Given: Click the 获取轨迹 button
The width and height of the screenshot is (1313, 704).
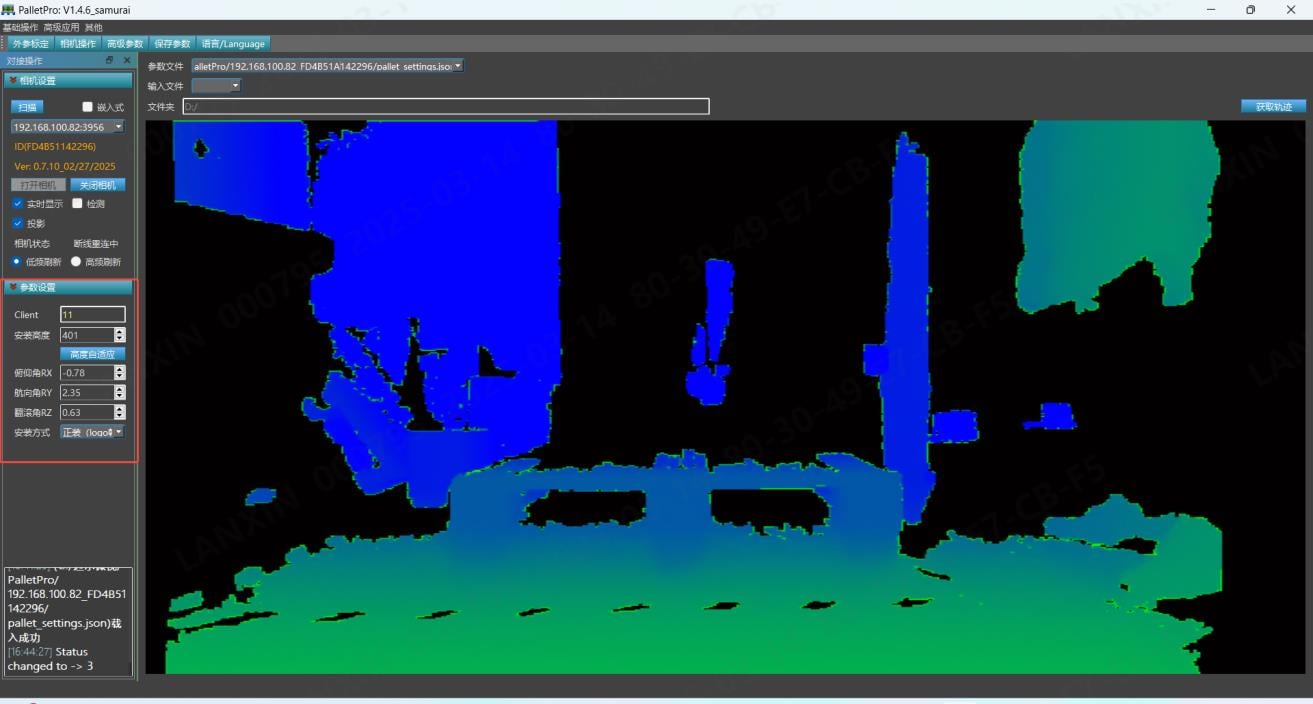Looking at the screenshot, I should [x=1274, y=106].
